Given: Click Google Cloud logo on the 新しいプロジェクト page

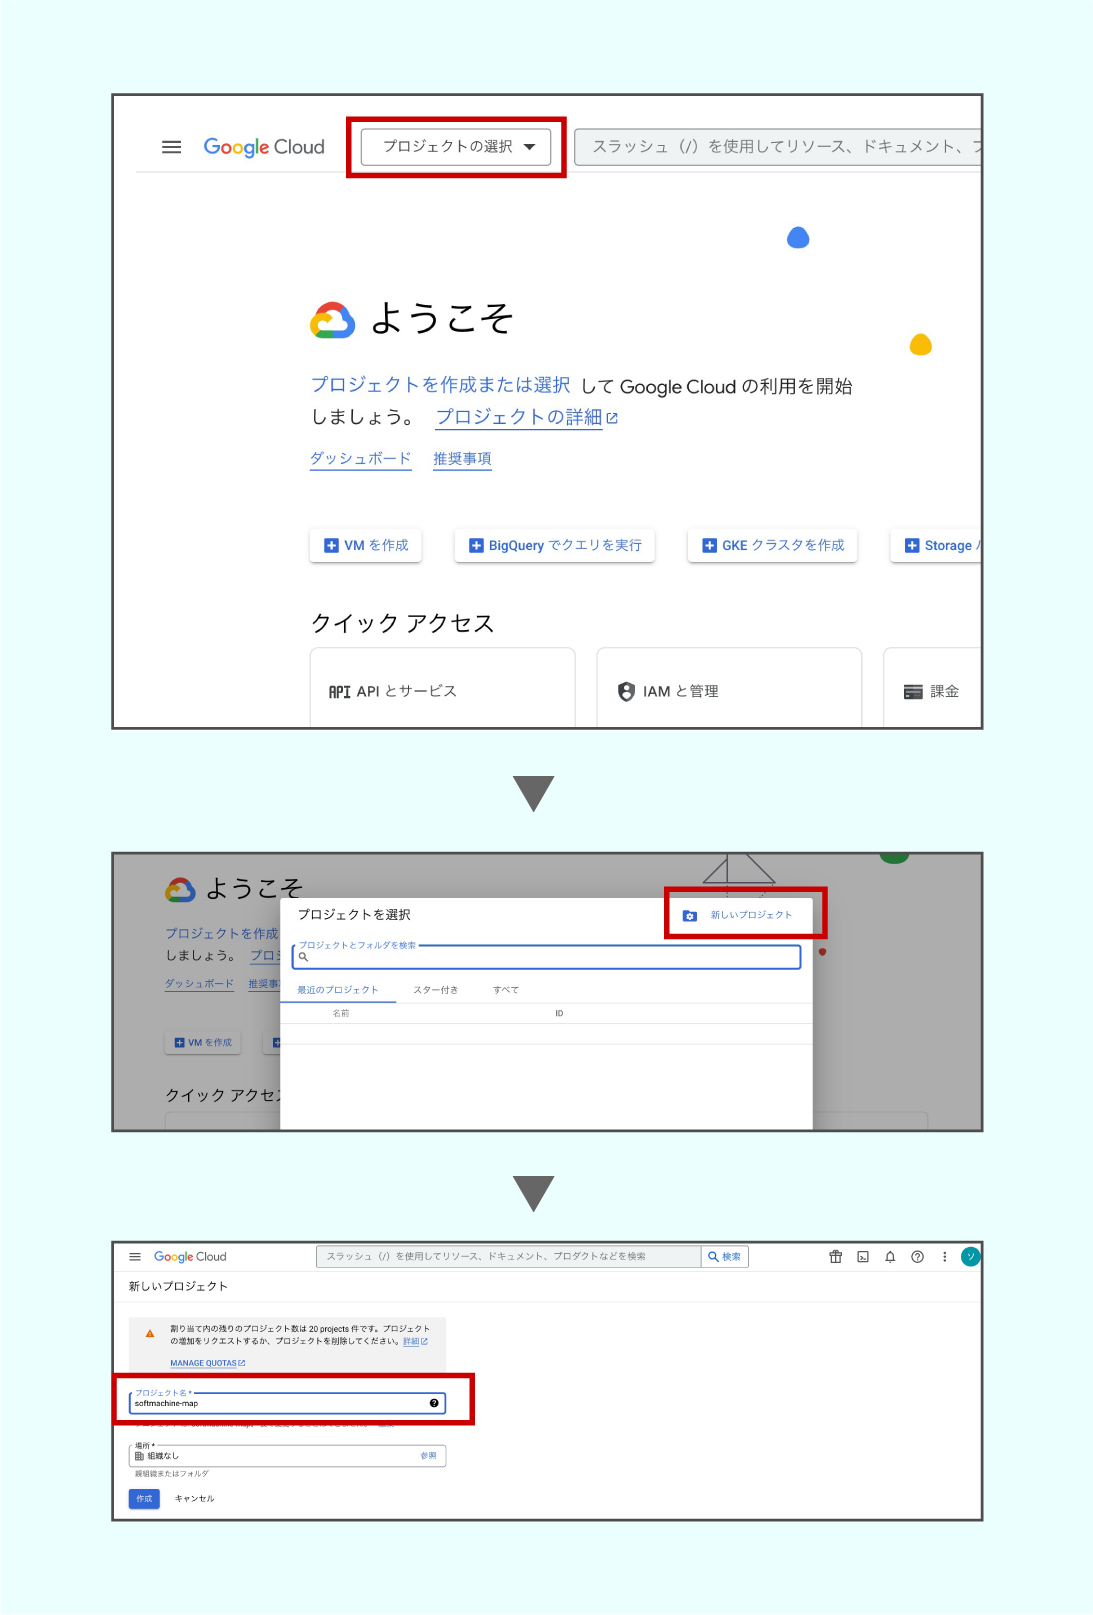Looking at the screenshot, I should tap(190, 1257).
